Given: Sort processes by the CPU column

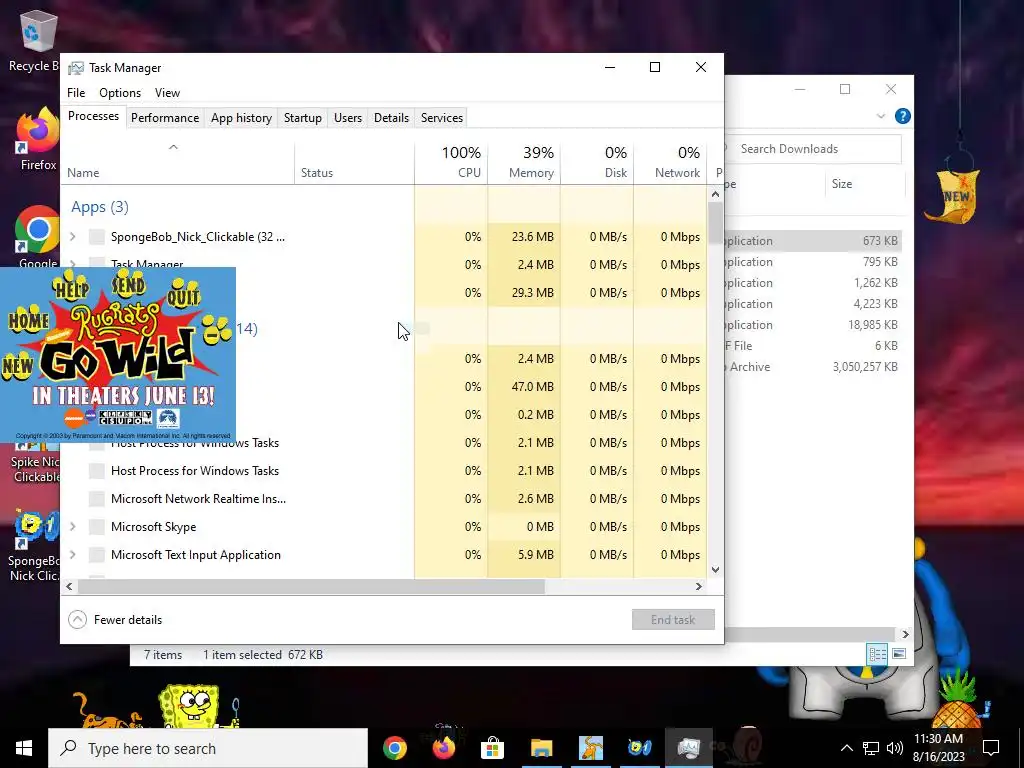Looking at the screenshot, I should 451,162.
